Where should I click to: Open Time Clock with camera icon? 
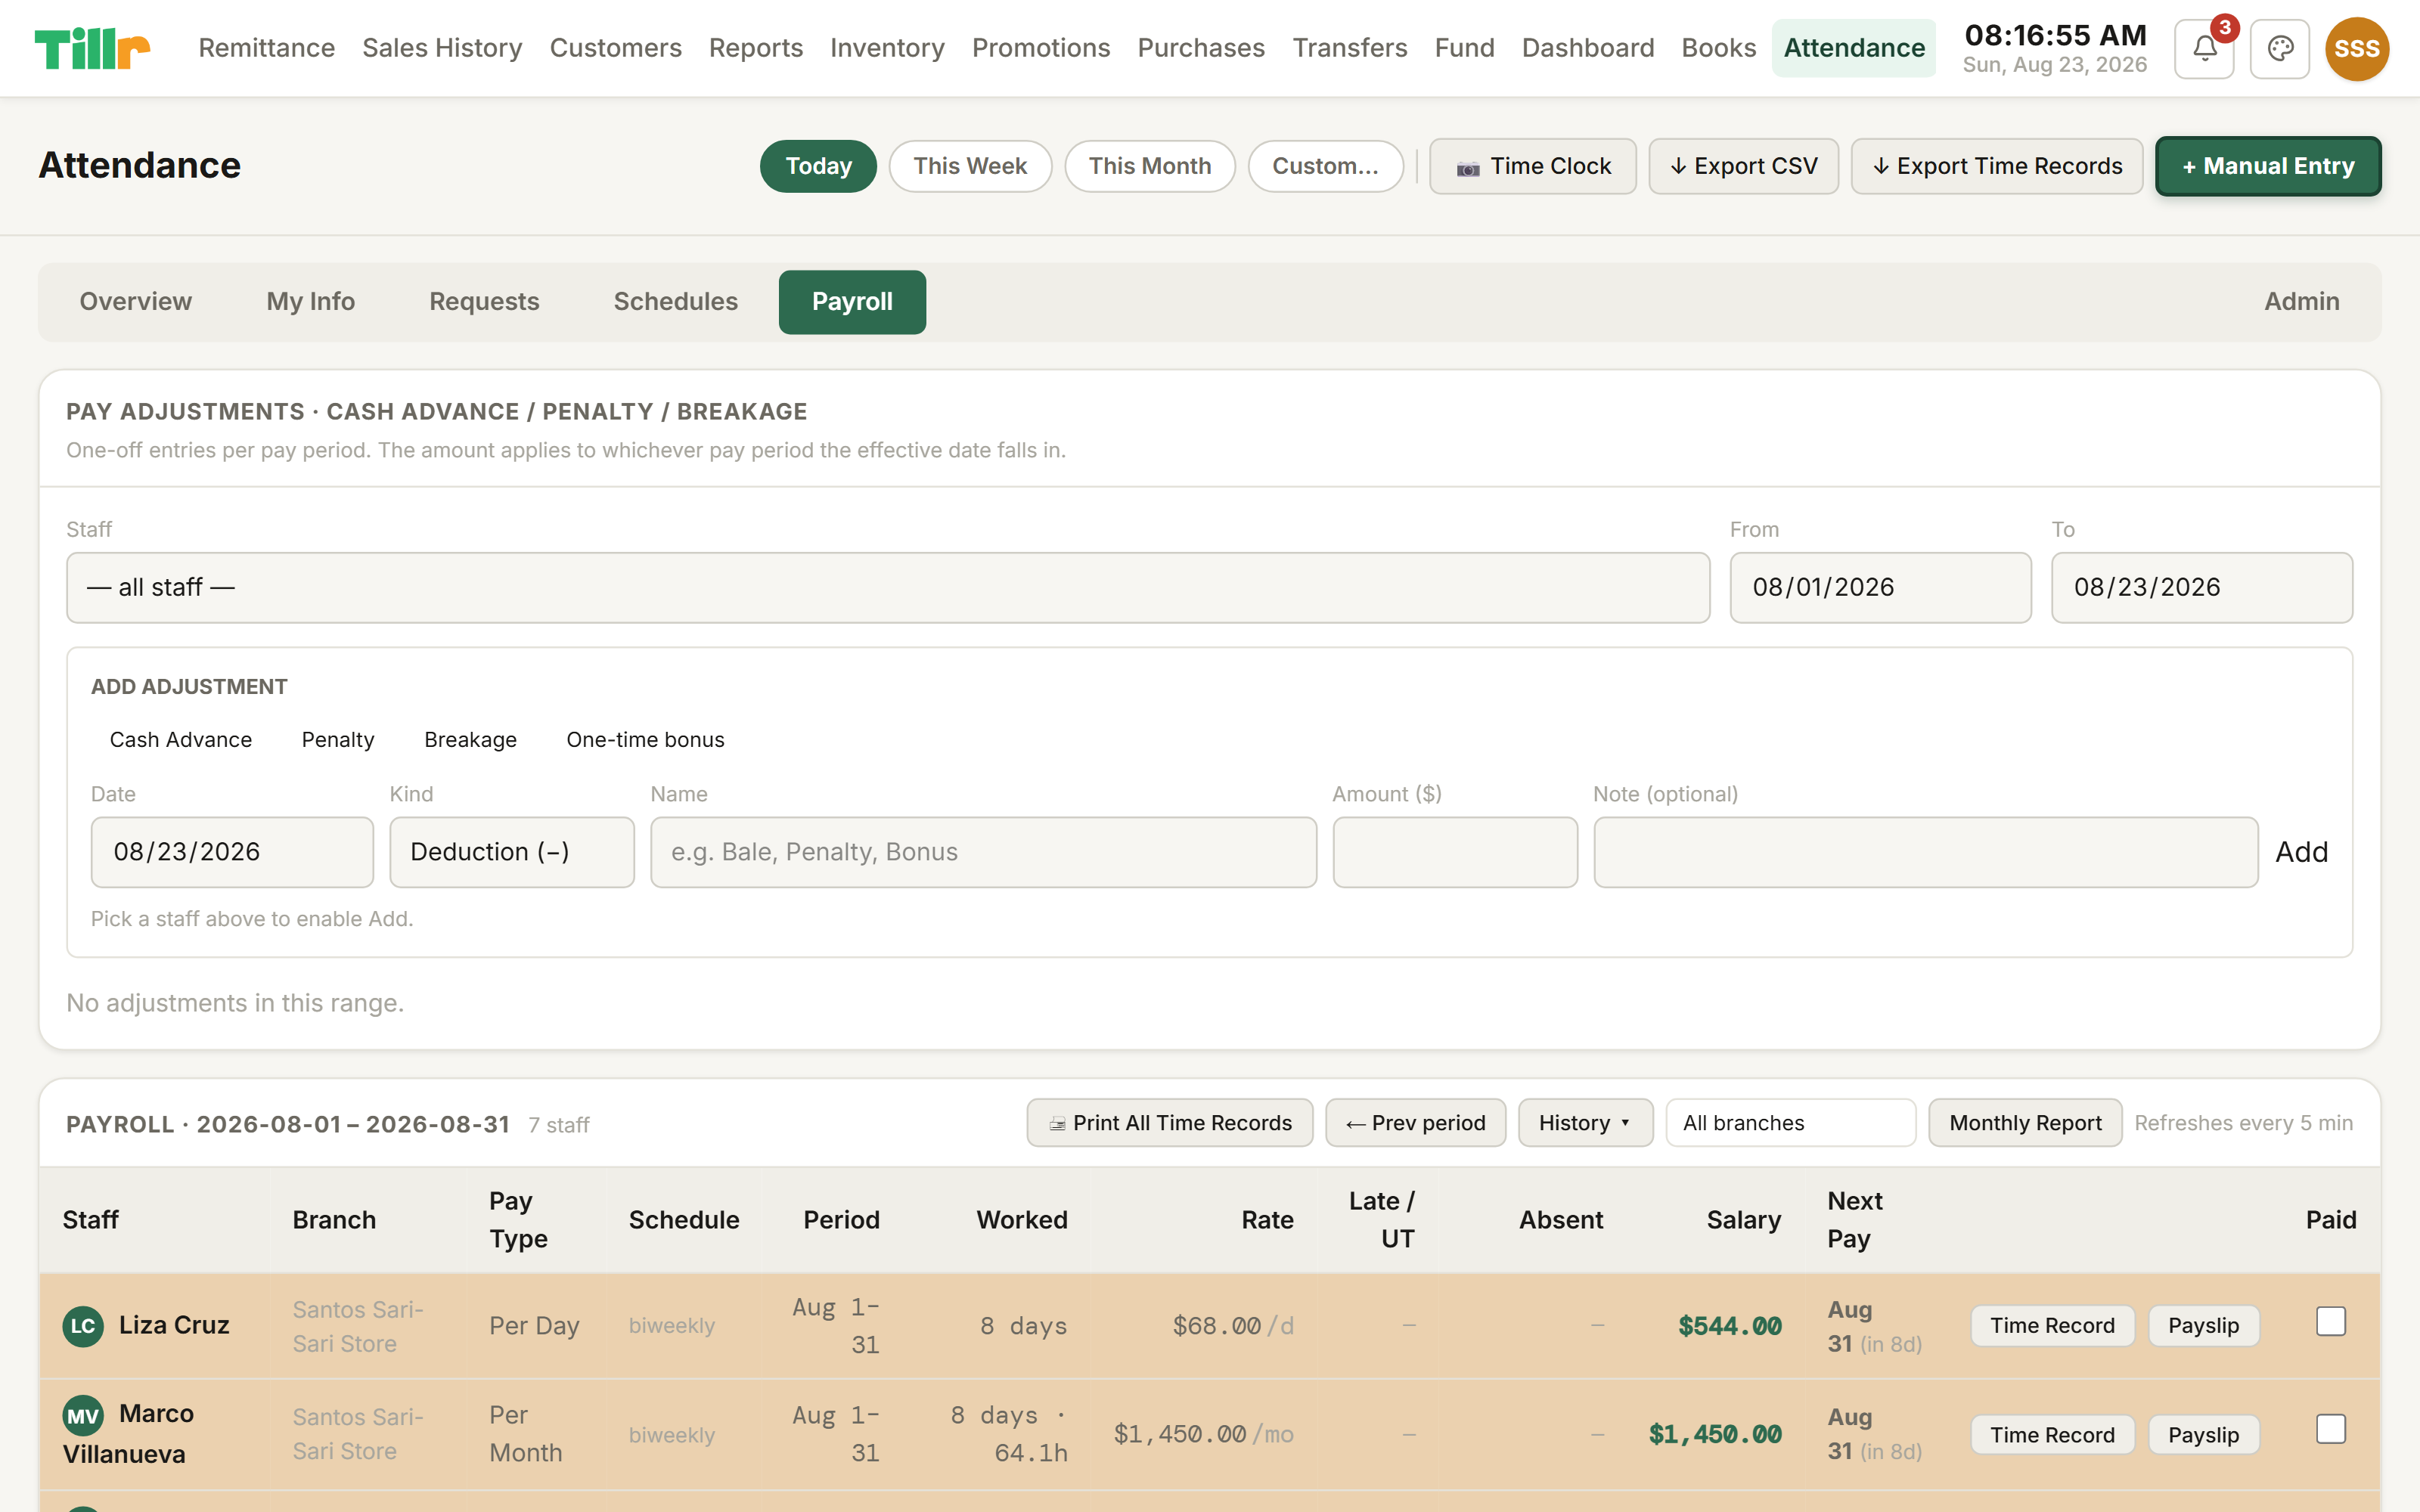(x=1532, y=166)
